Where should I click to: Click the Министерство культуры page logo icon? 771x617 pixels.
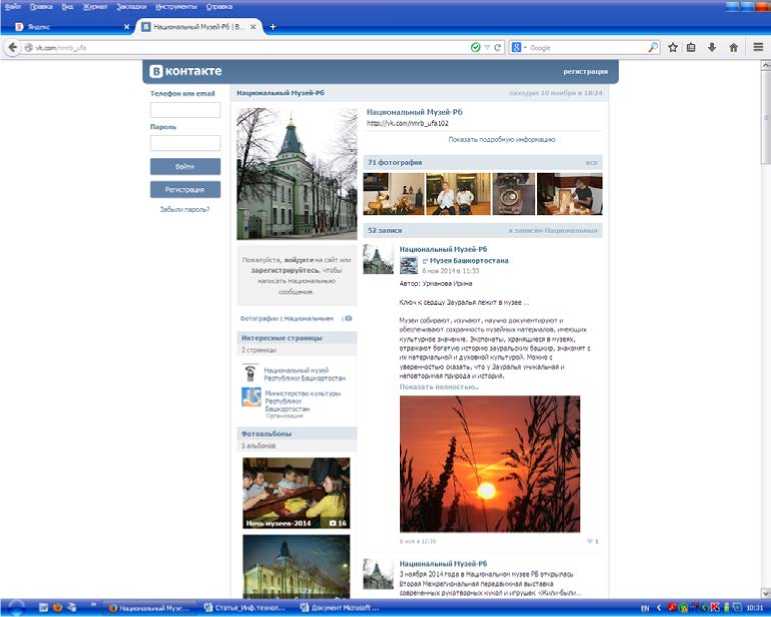[x=251, y=397]
